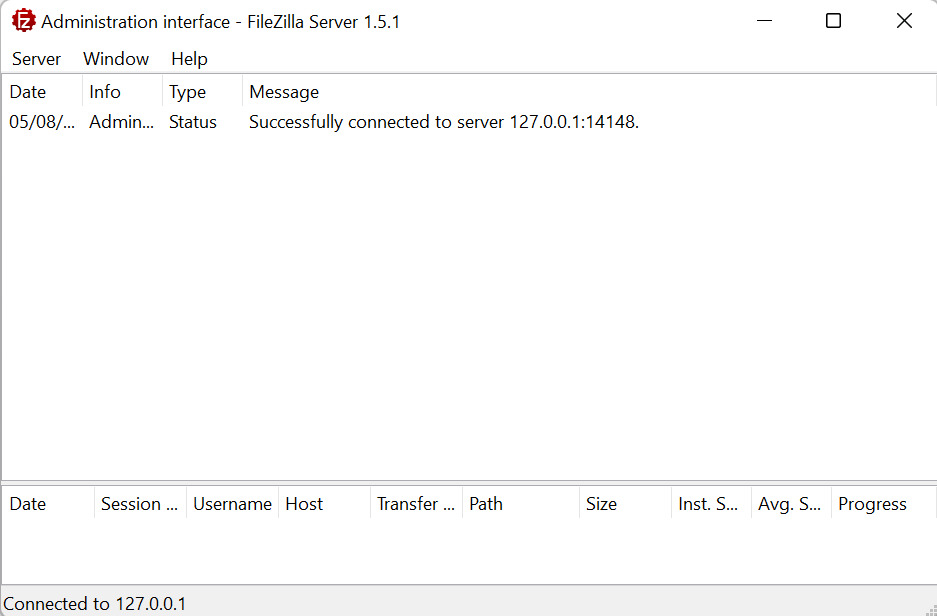This screenshot has width=937, height=616.
Task: Click the Host column header
Action: (x=324, y=504)
